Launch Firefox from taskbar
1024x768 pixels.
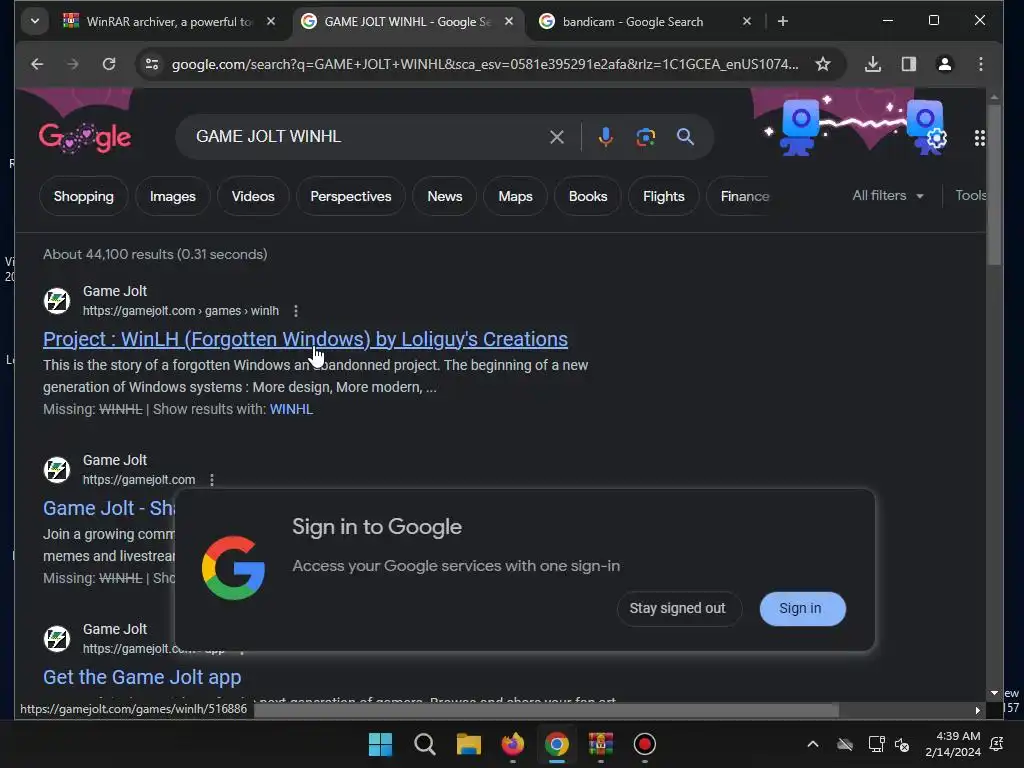tap(513, 744)
